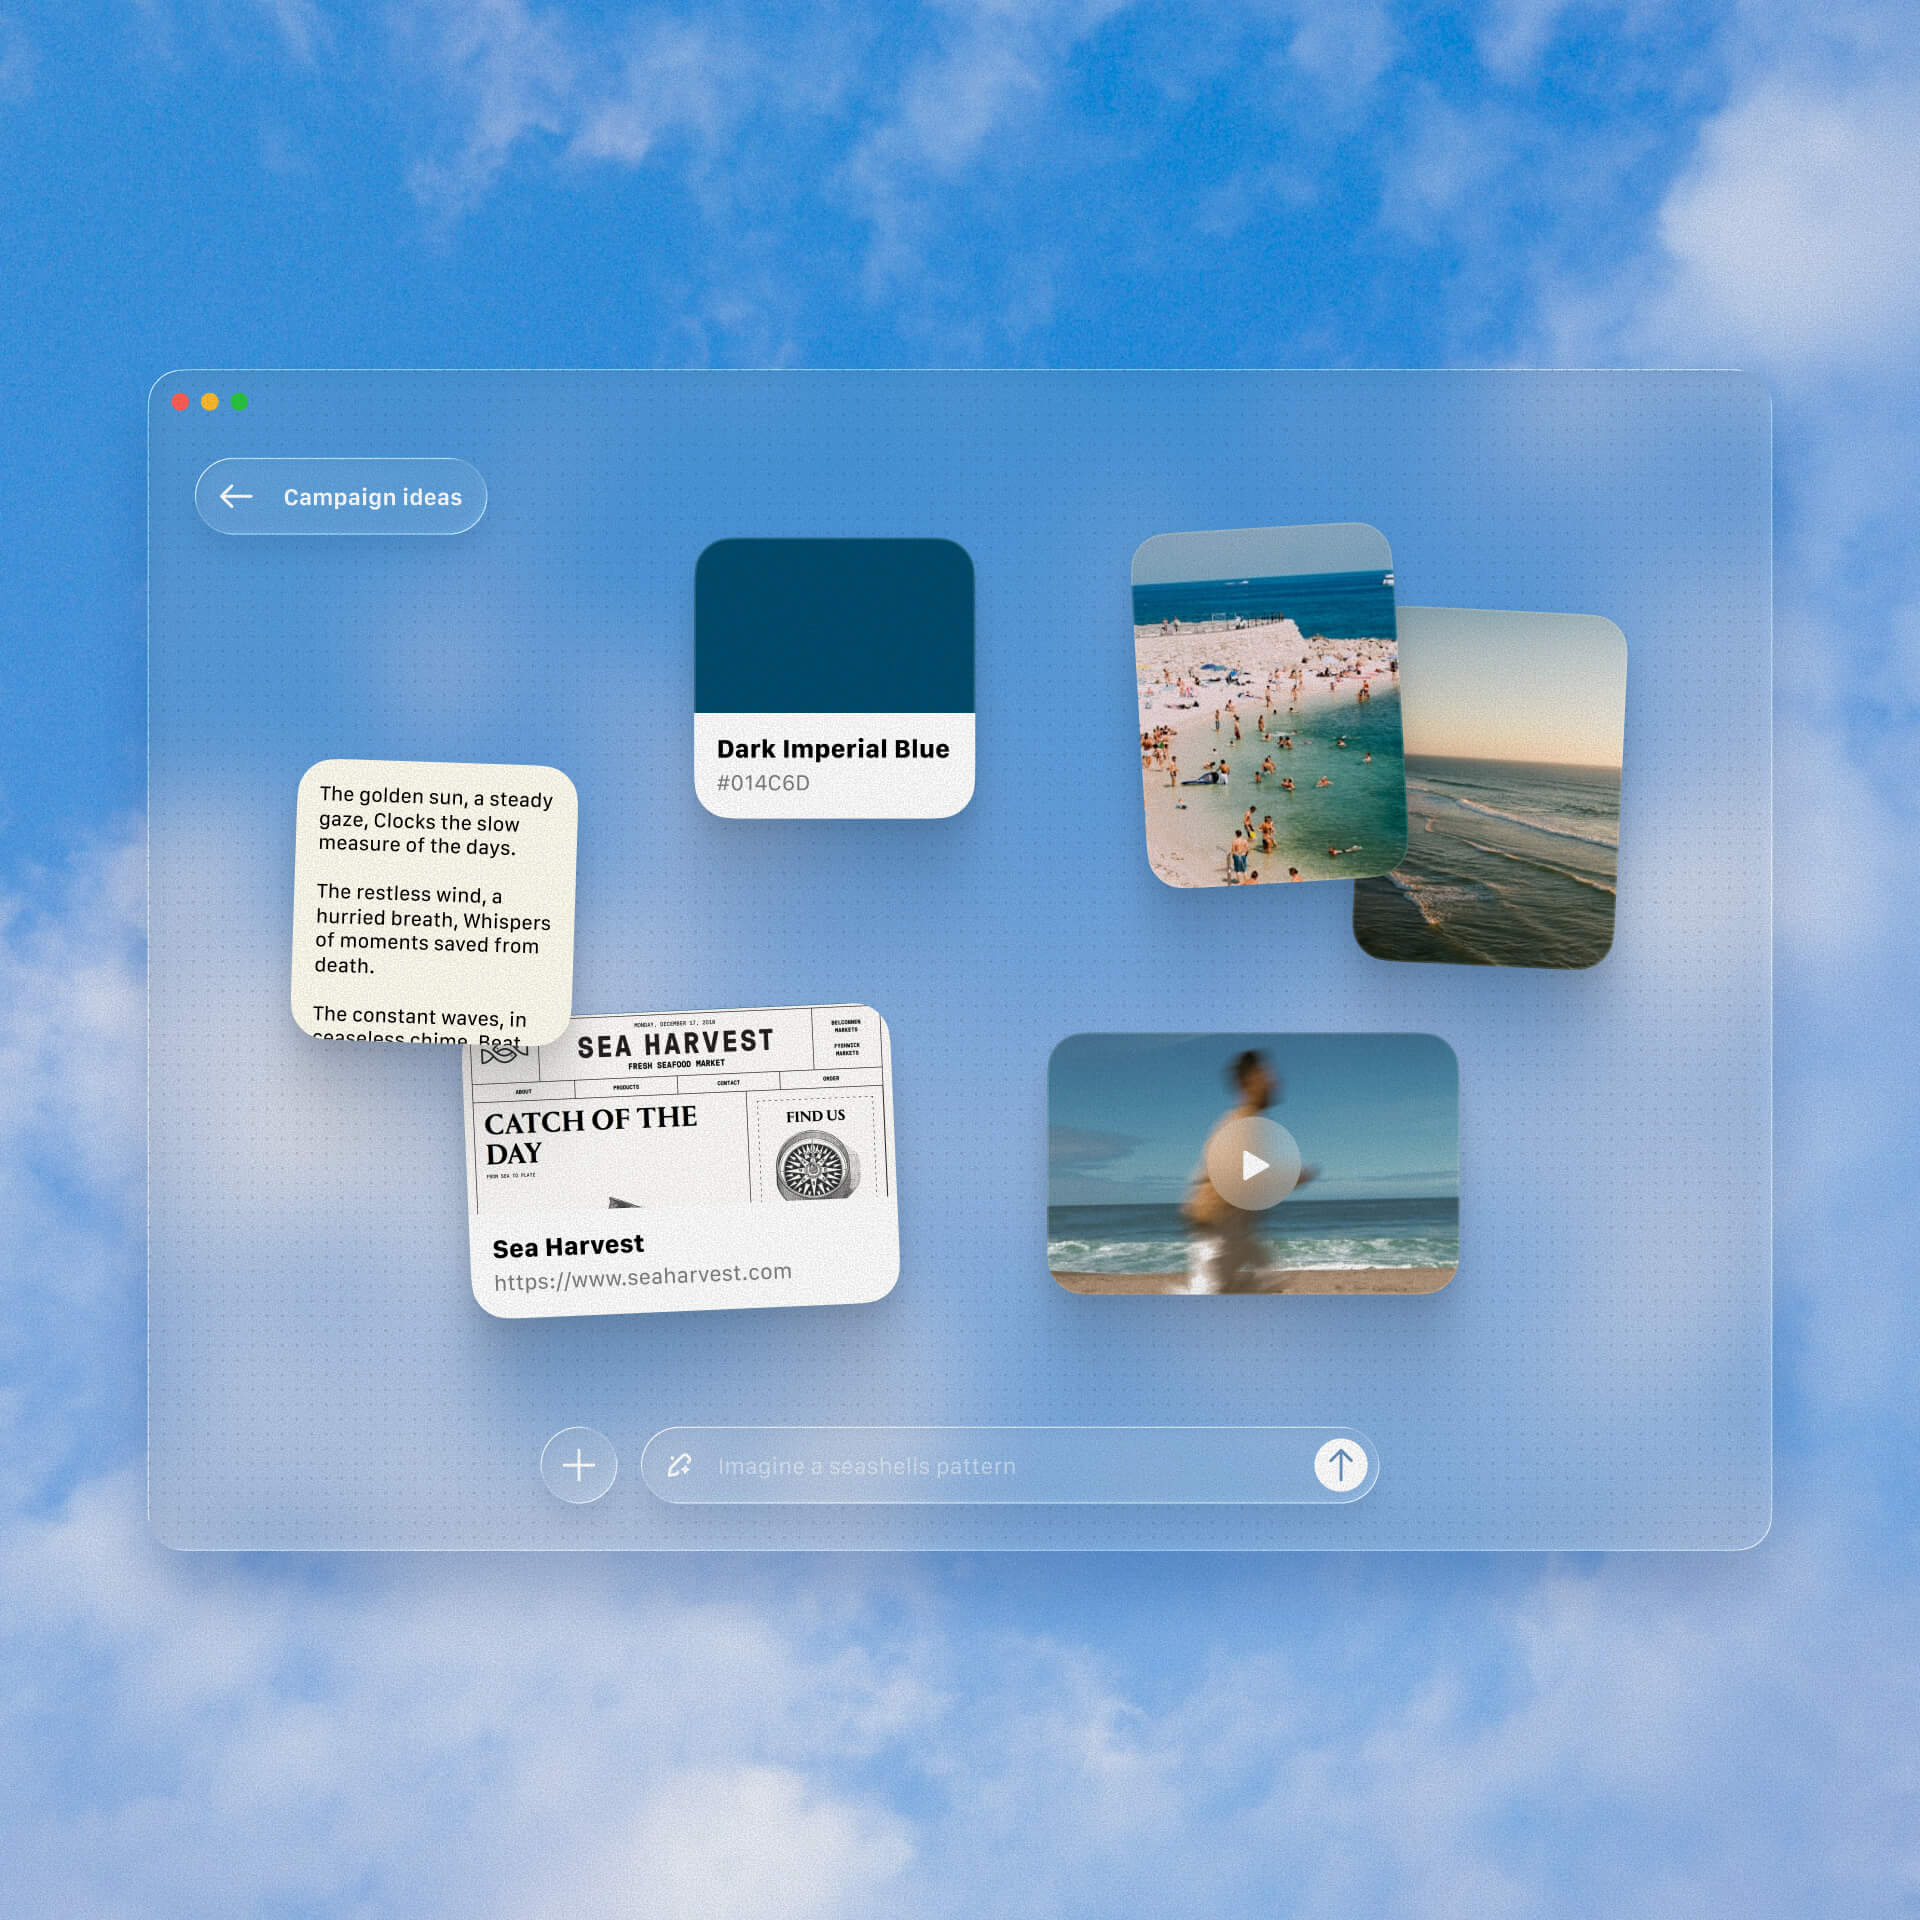Click the fish logo on Sea Harvest preview

(x=503, y=1054)
